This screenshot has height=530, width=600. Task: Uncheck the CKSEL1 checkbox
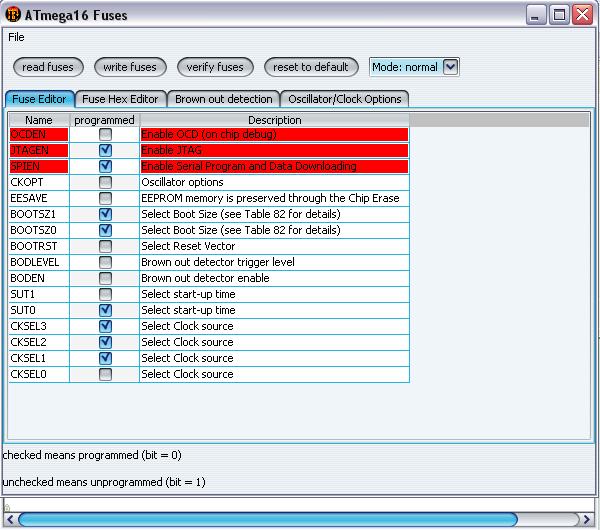tap(105, 358)
